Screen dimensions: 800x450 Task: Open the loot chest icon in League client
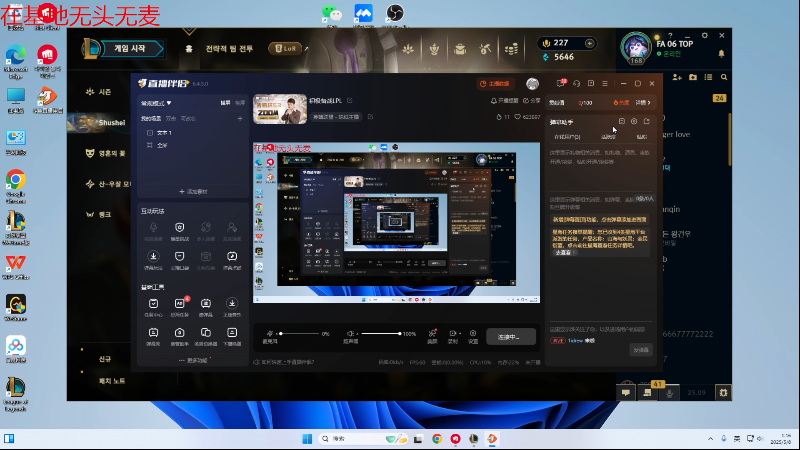[x=460, y=49]
